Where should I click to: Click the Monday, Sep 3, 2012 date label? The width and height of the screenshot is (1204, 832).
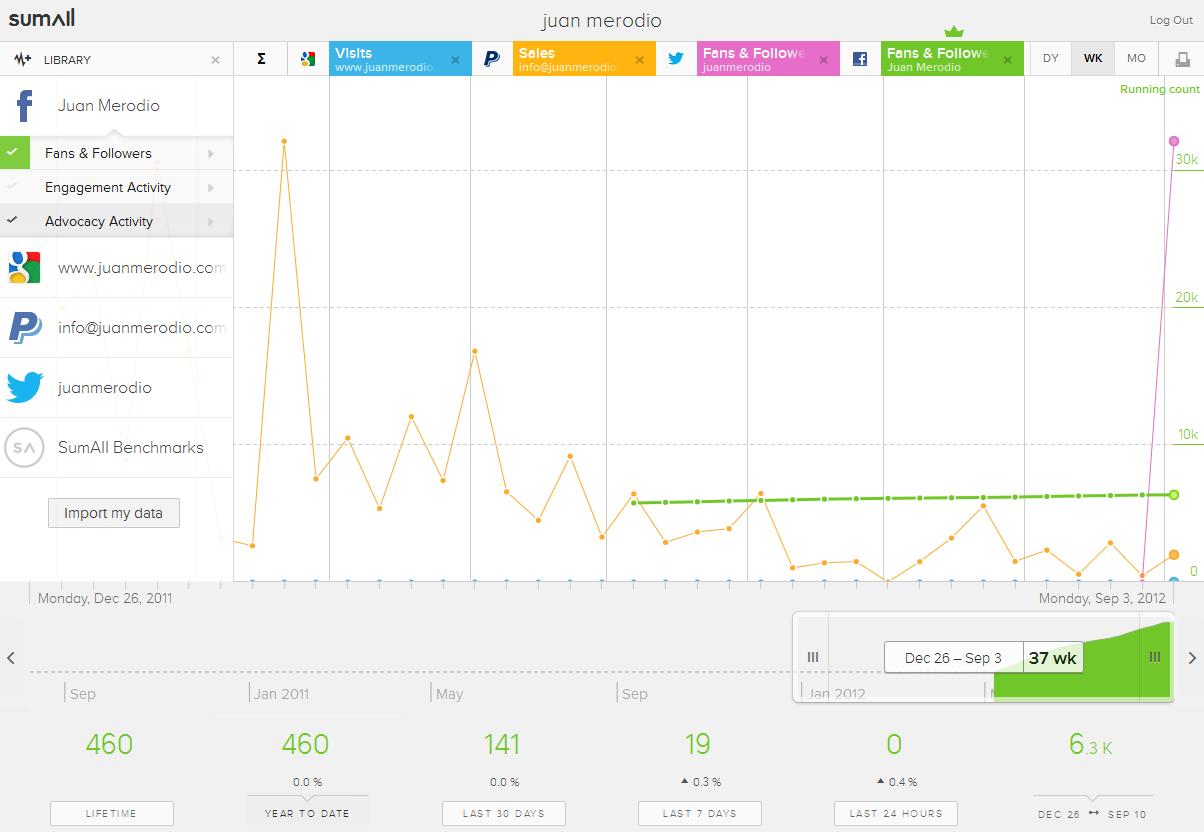1103,598
